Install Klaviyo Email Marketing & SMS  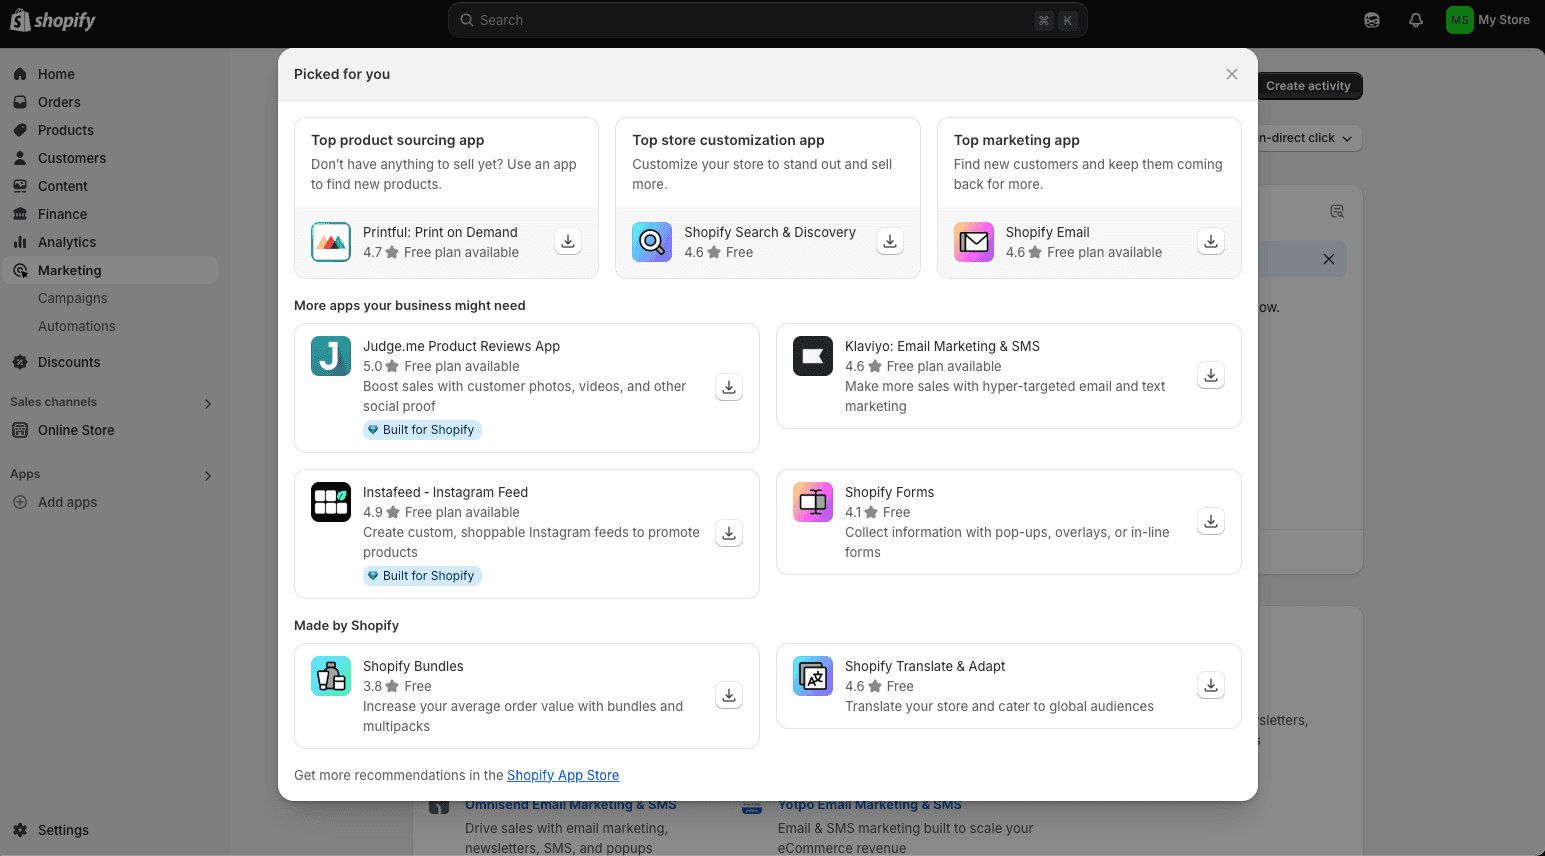pyautogui.click(x=1211, y=375)
